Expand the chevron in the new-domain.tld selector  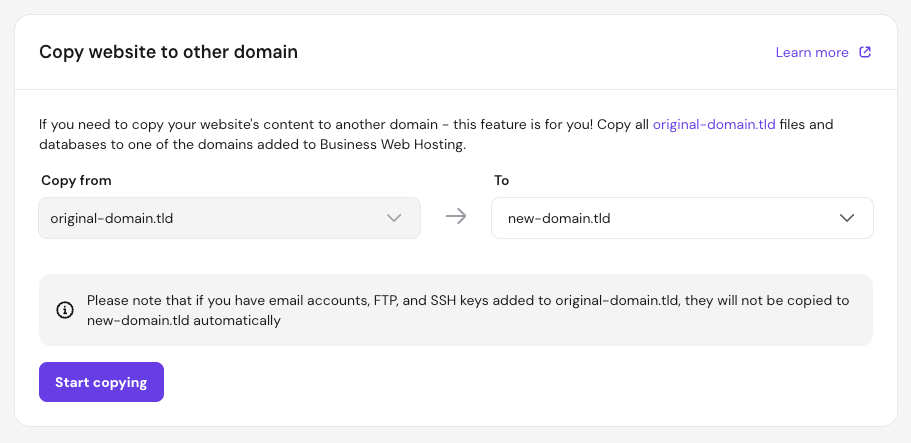pyautogui.click(x=847, y=218)
